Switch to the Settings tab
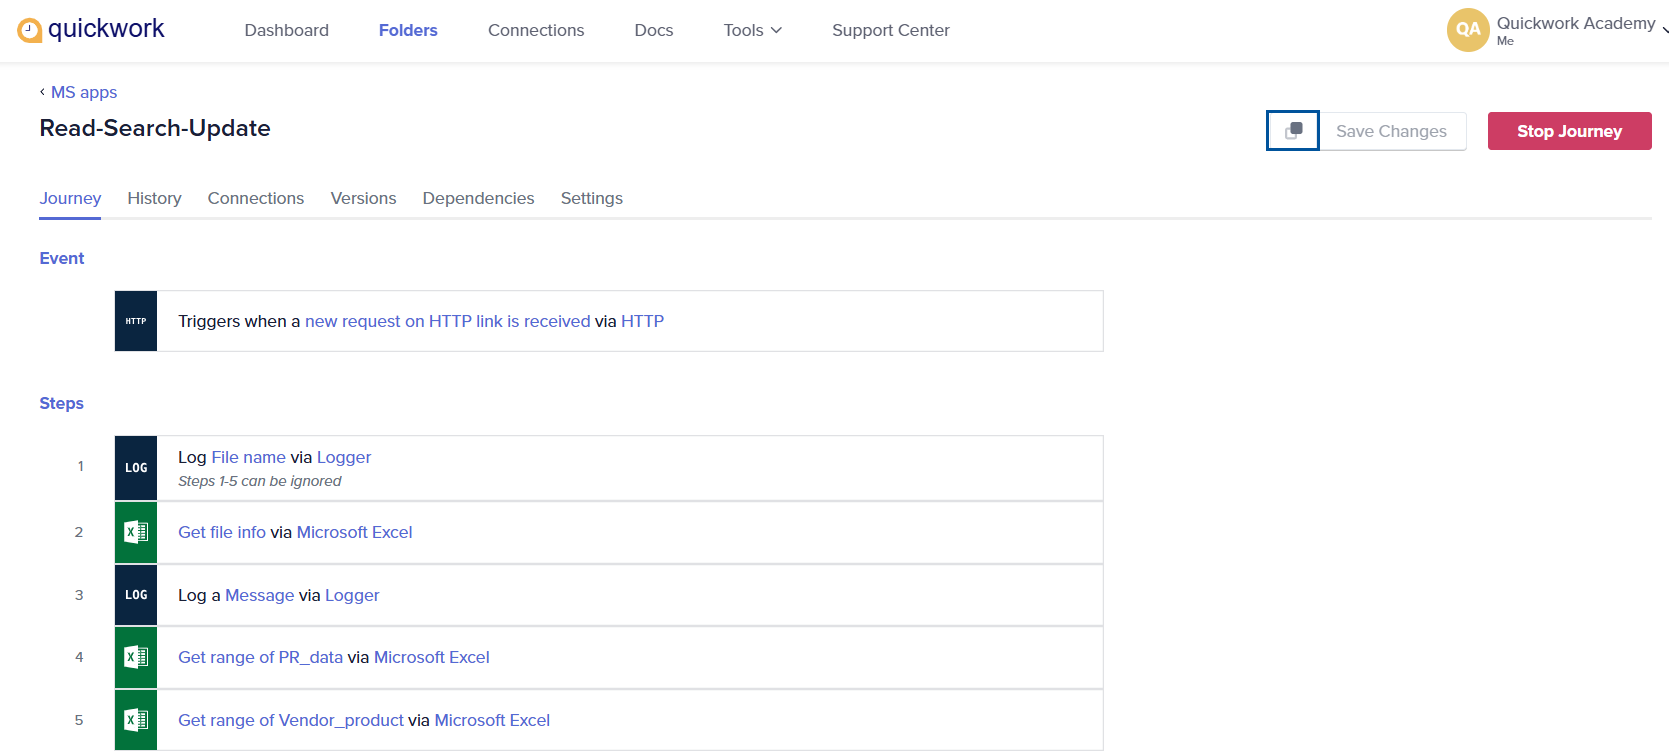The width and height of the screenshot is (1669, 753). [x=592, y=198]
